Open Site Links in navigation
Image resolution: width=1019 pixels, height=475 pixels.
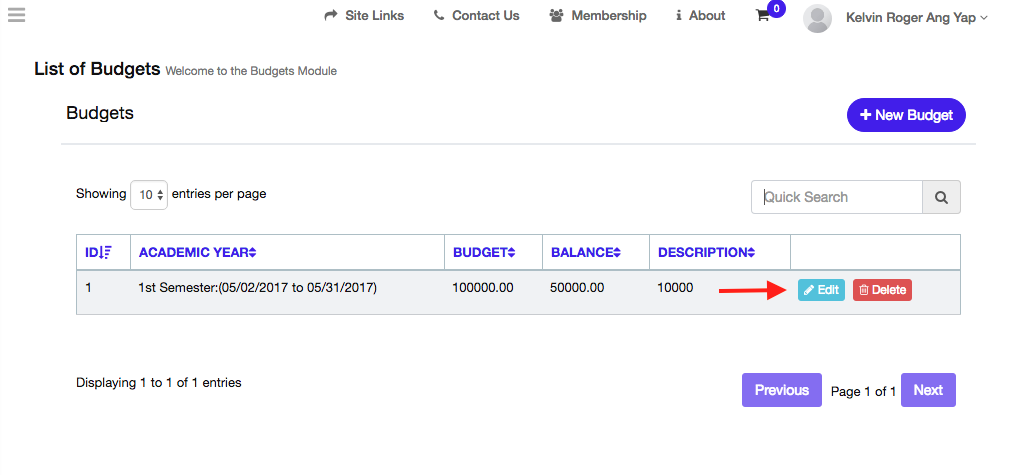point(364,16)
